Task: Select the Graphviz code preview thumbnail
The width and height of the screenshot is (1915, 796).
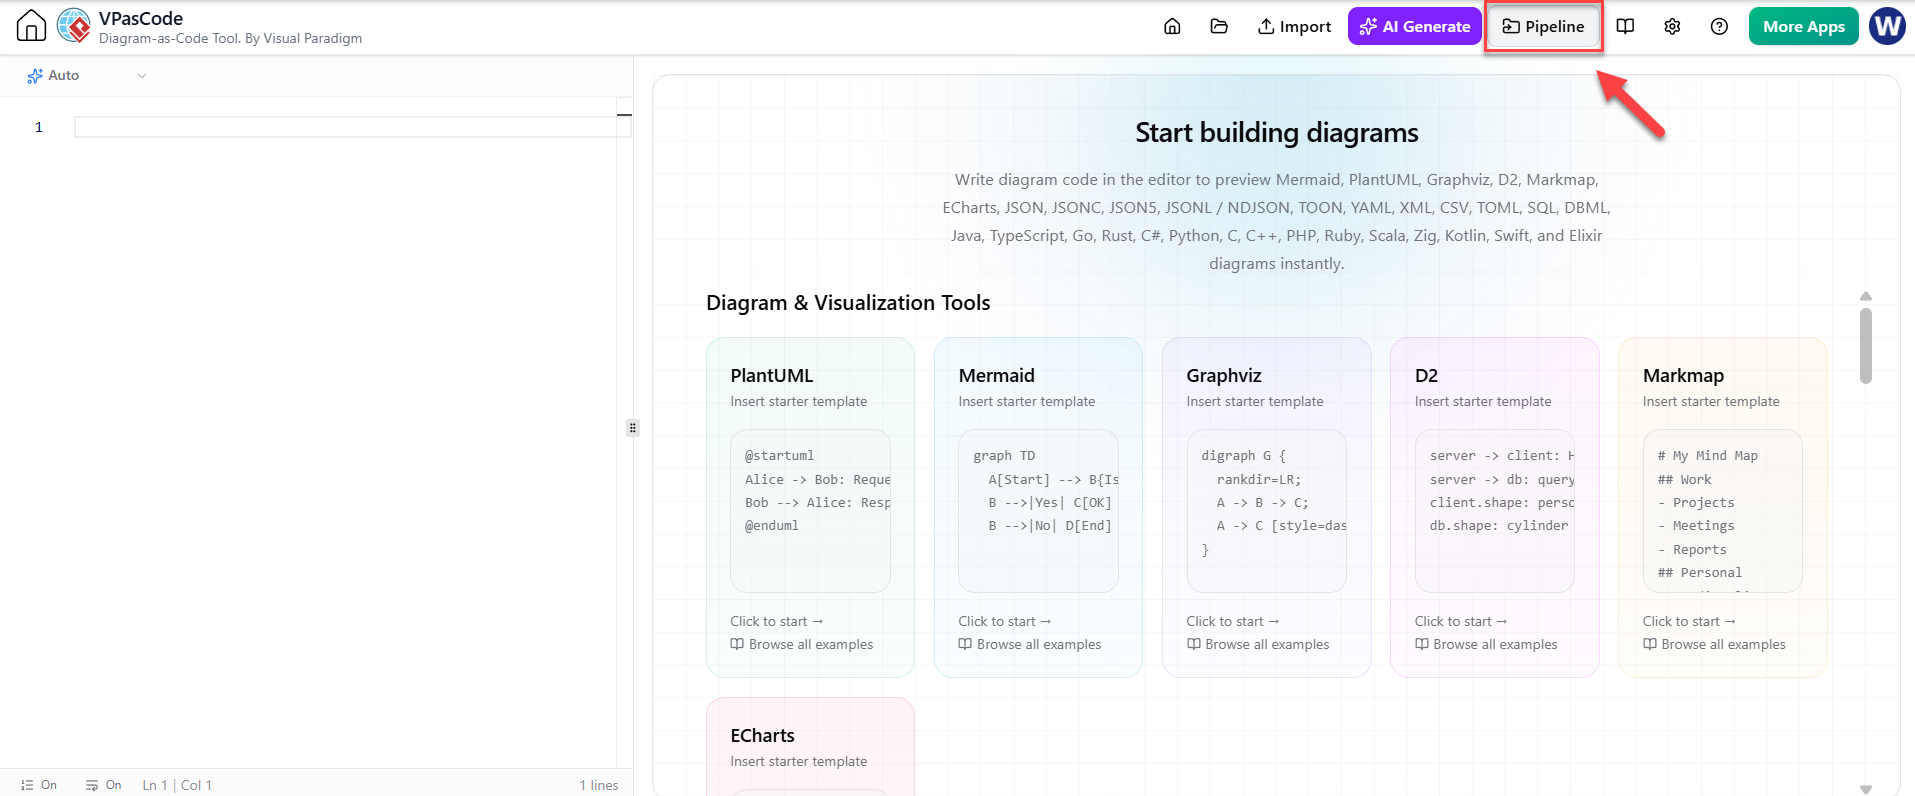Action: click(x=1266, y=511)
